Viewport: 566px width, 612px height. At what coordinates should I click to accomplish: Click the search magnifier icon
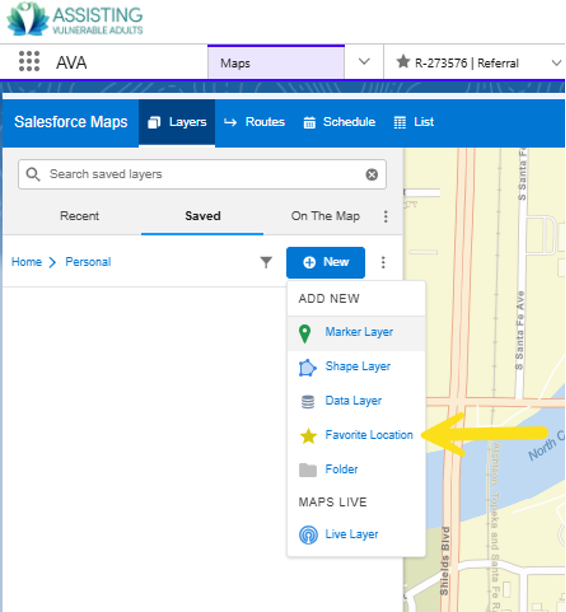pyautogui.click(x=33, y=174)
